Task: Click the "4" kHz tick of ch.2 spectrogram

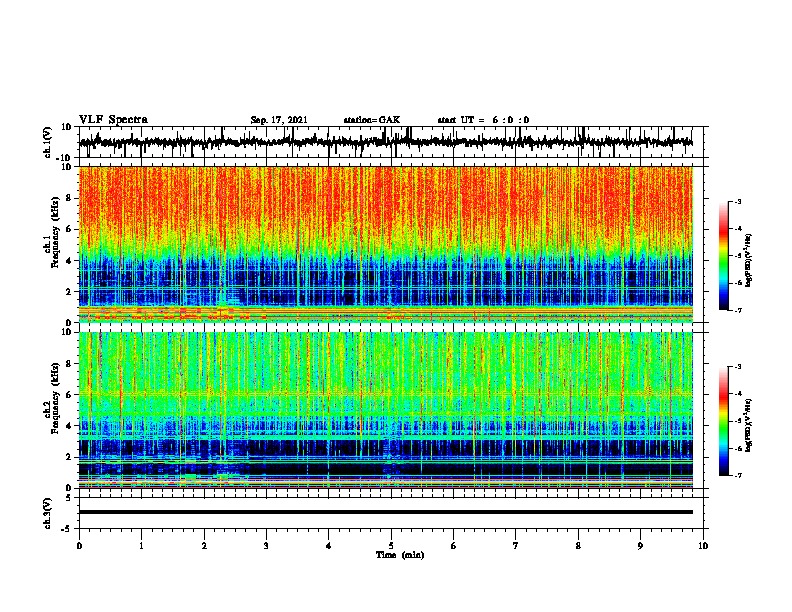Action: click(69, 426)
